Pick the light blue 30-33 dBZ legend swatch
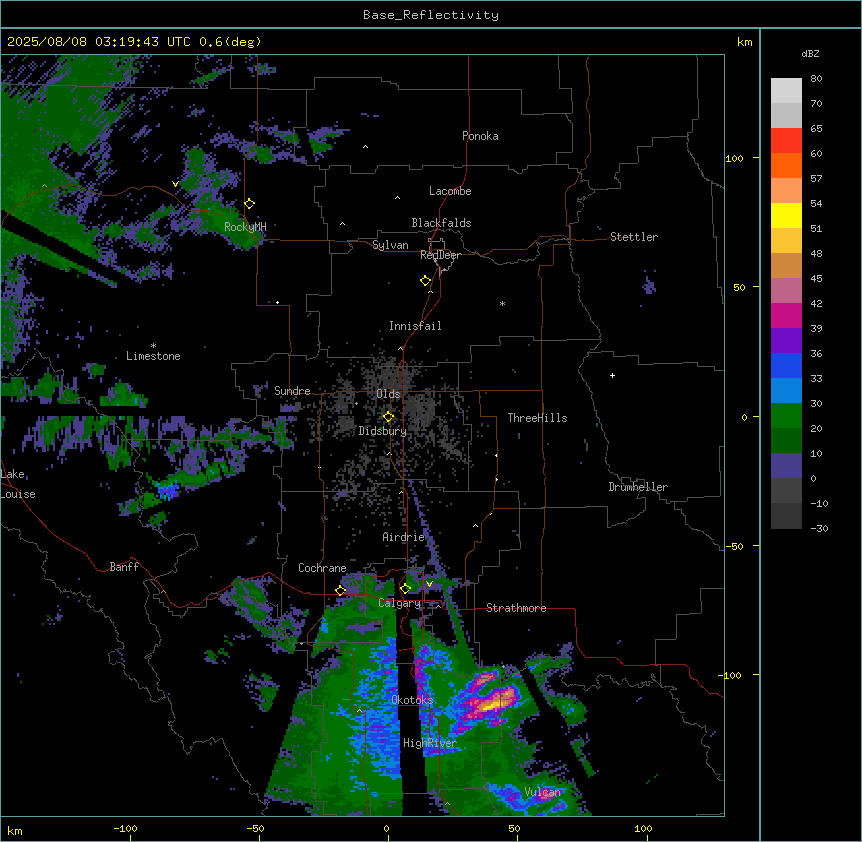The height and width of the screenshot is (842, 862). pos(786,391)
